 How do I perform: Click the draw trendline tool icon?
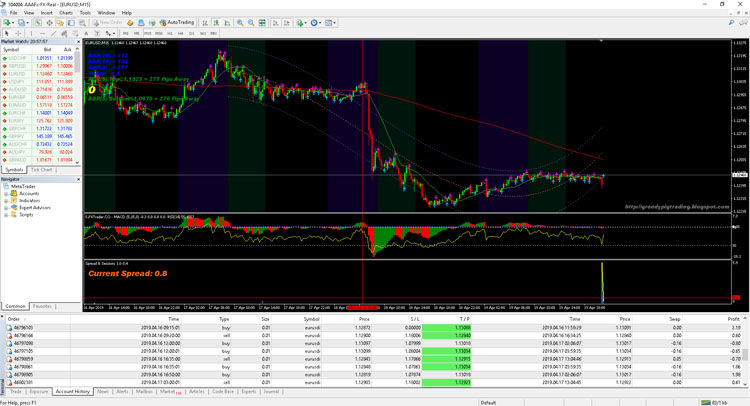tap(52, 32)
